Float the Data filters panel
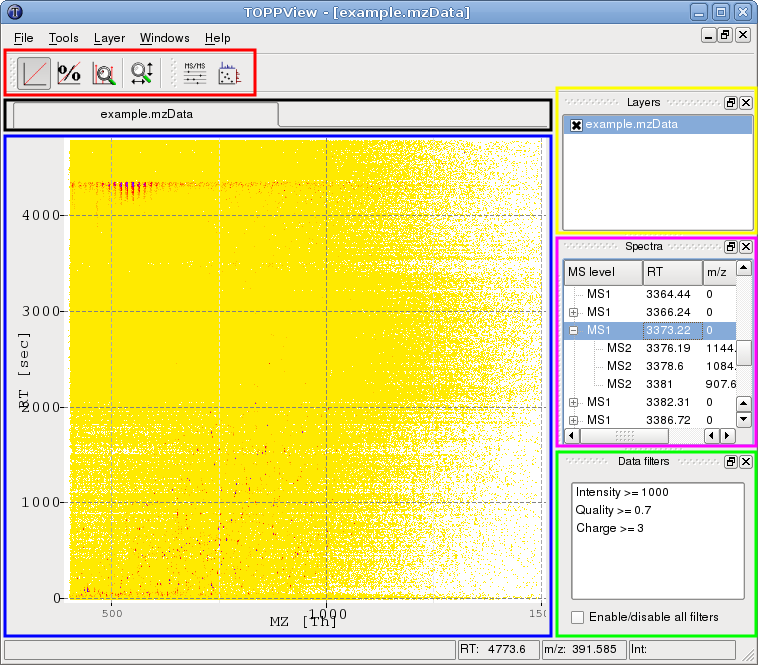Viewport: 758px width, 665px height. pyautogui.click(x=730, y=462)
